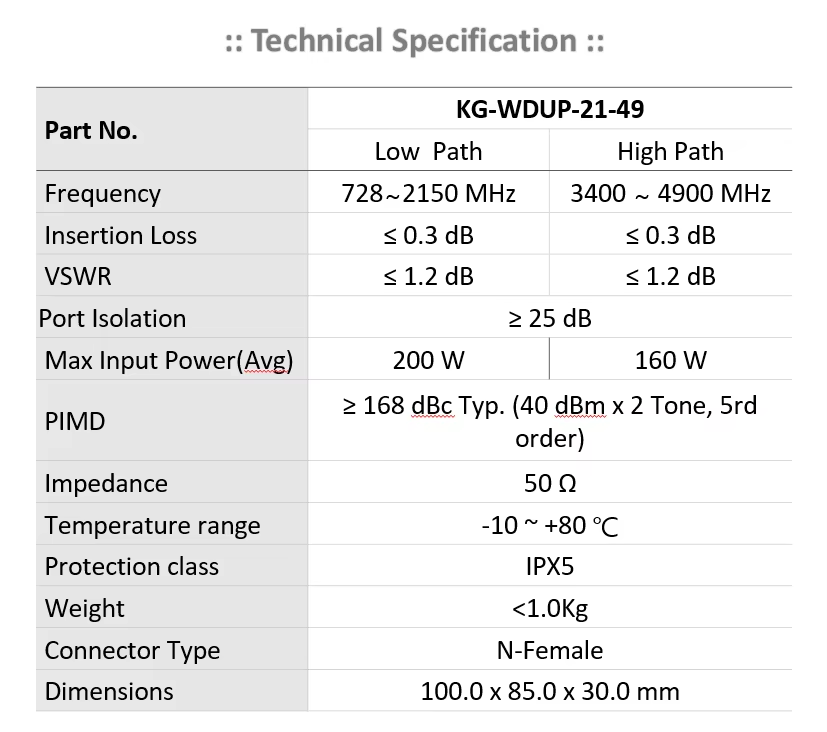Select the -10 ~ +80 °C temperature value

tap(550, 525)
